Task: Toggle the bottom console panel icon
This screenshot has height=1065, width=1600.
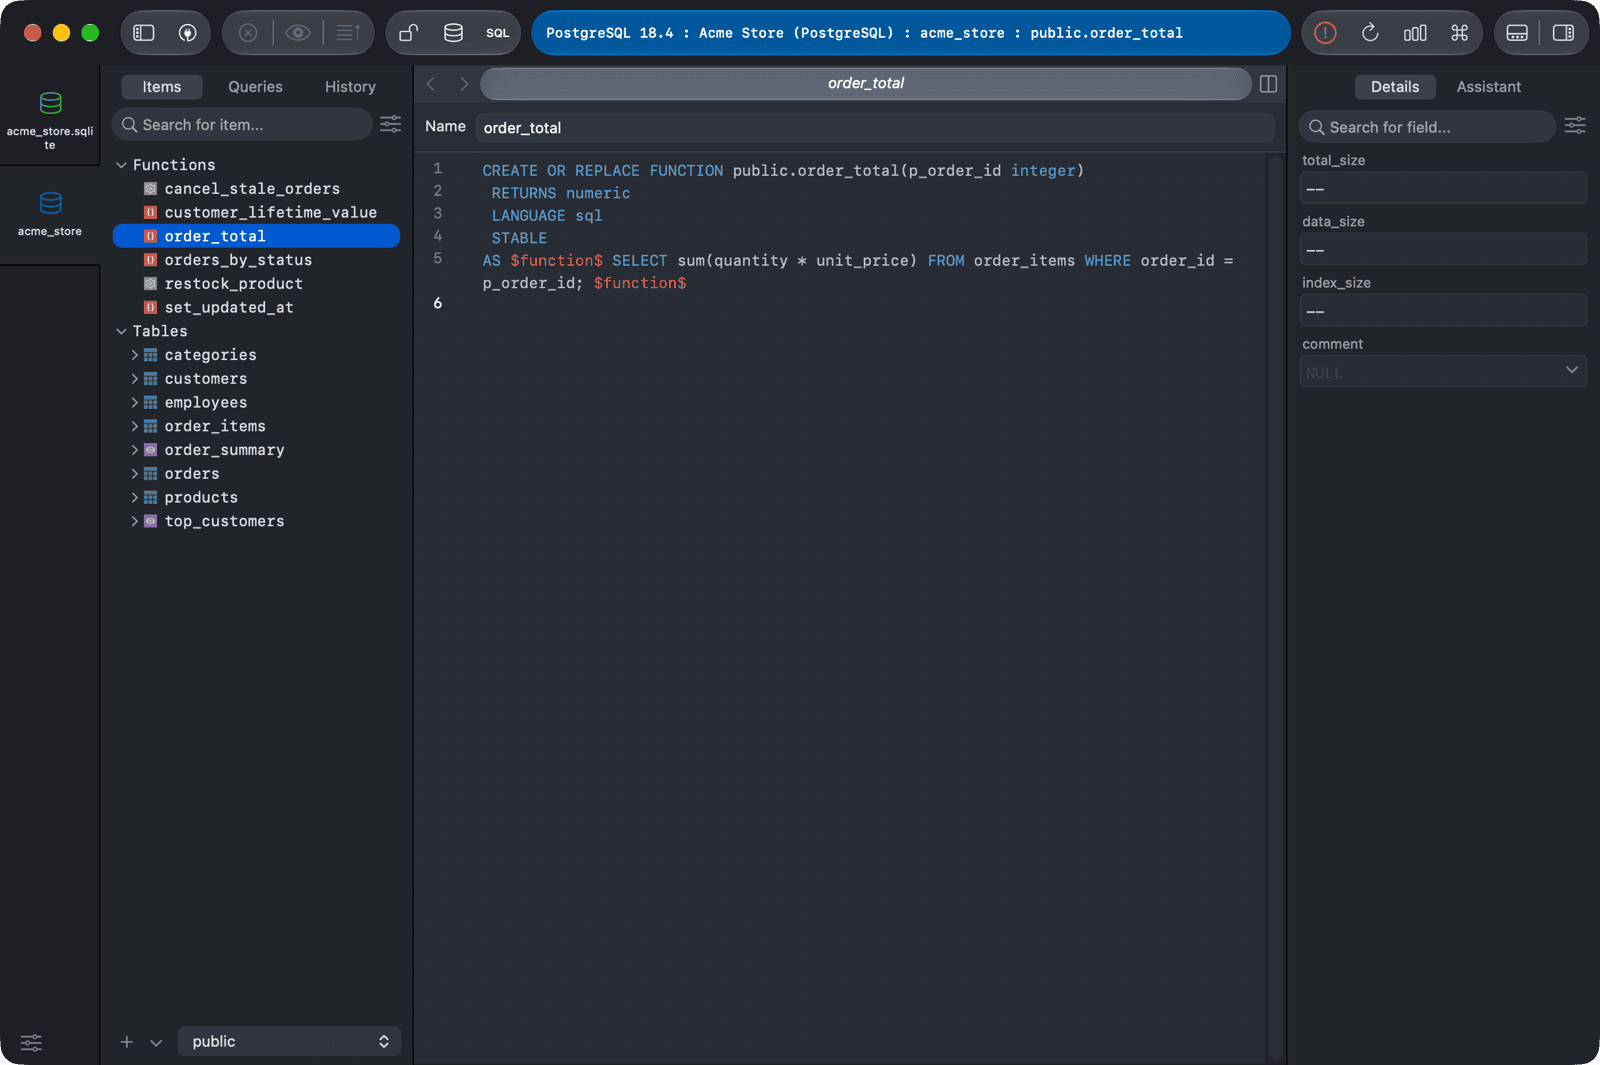Action: (x=1517, y=33)
